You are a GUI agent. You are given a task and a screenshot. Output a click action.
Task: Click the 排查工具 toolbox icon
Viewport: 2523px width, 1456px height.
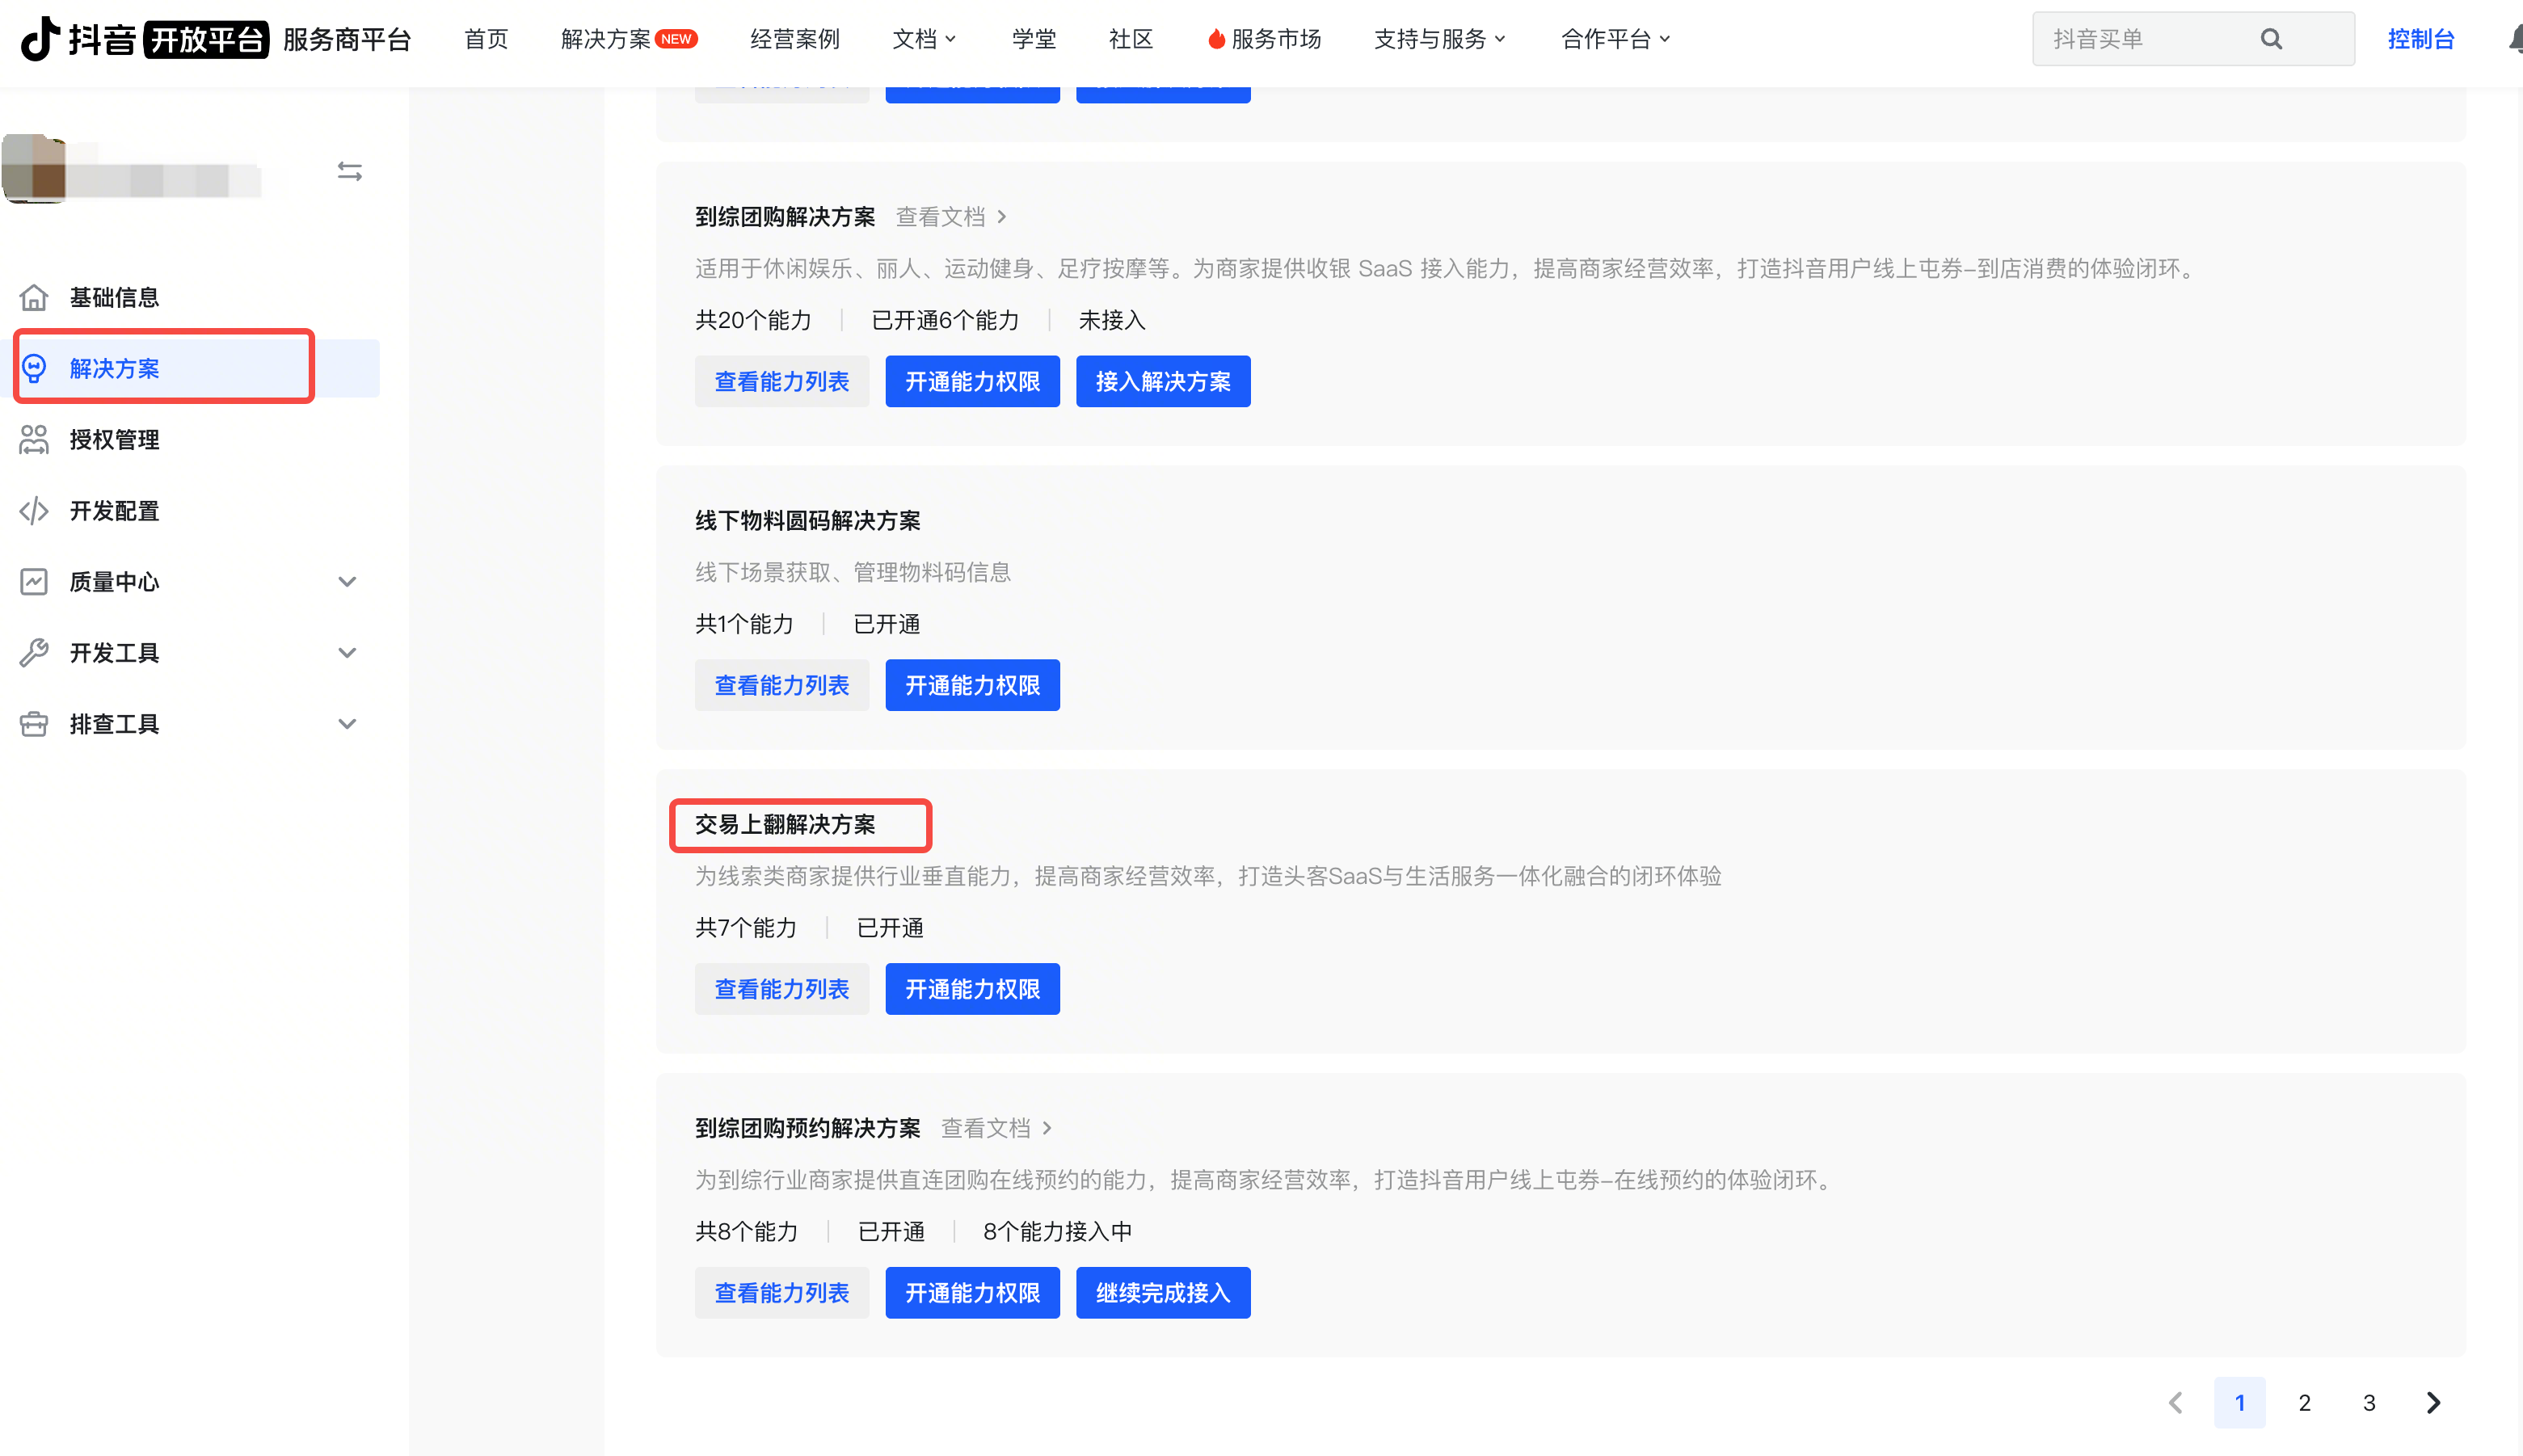[x=34, y=724]
